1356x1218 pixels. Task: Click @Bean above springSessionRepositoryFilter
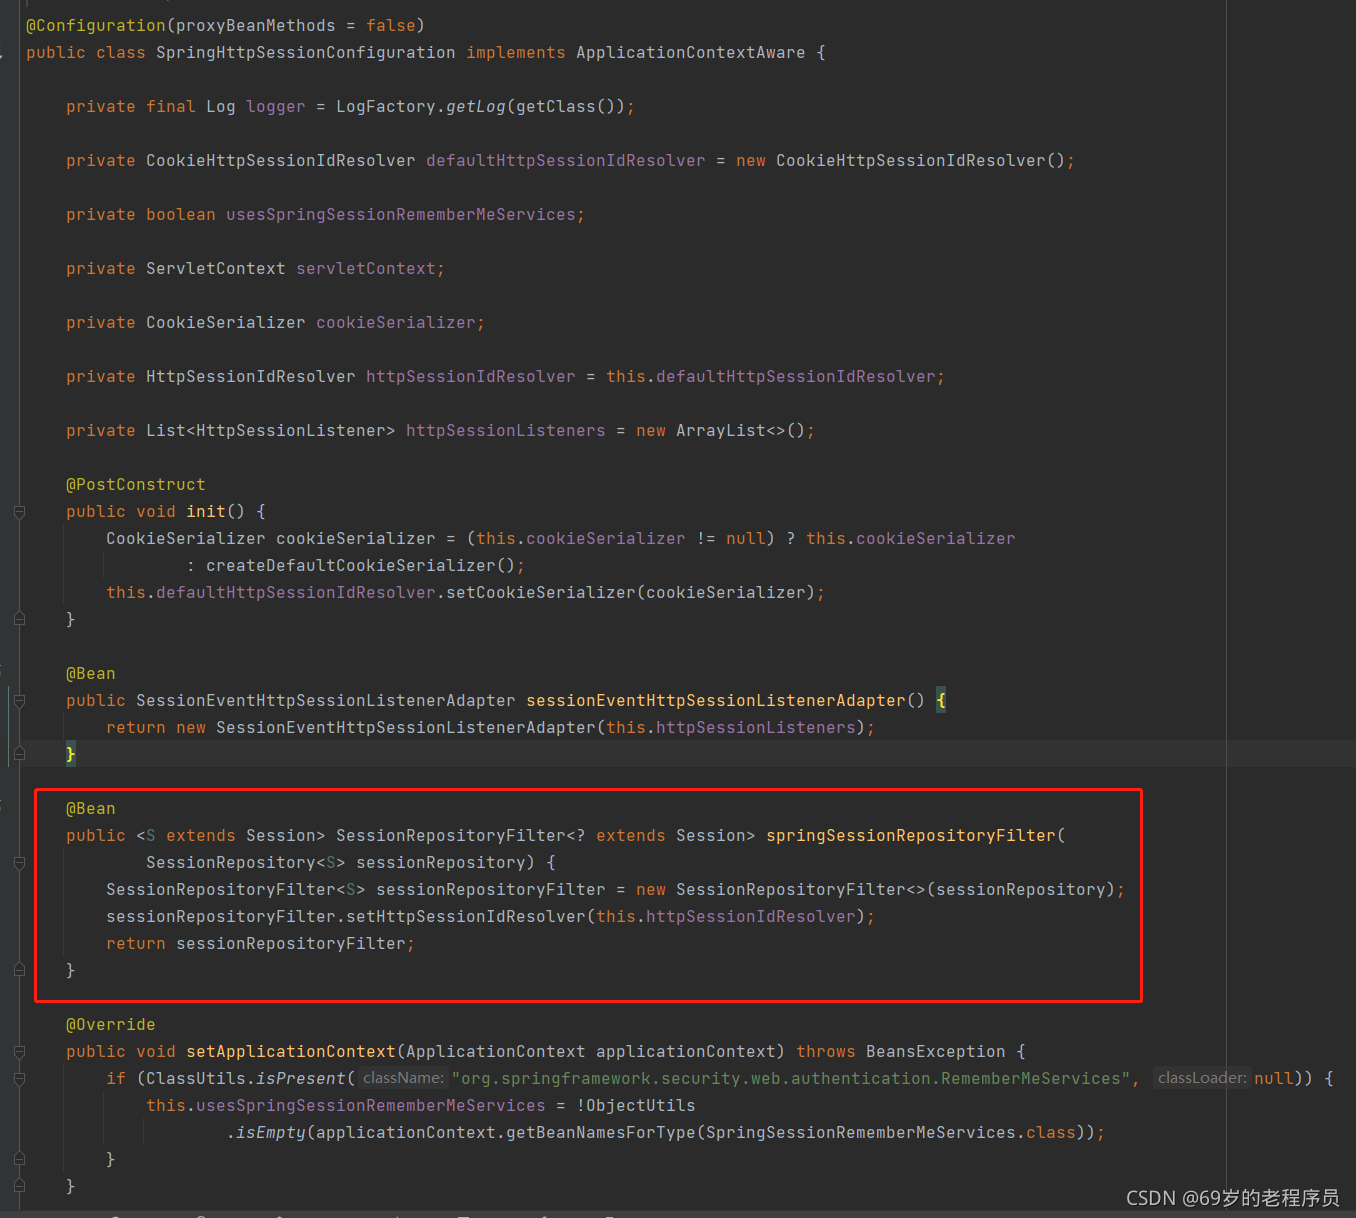90,809
